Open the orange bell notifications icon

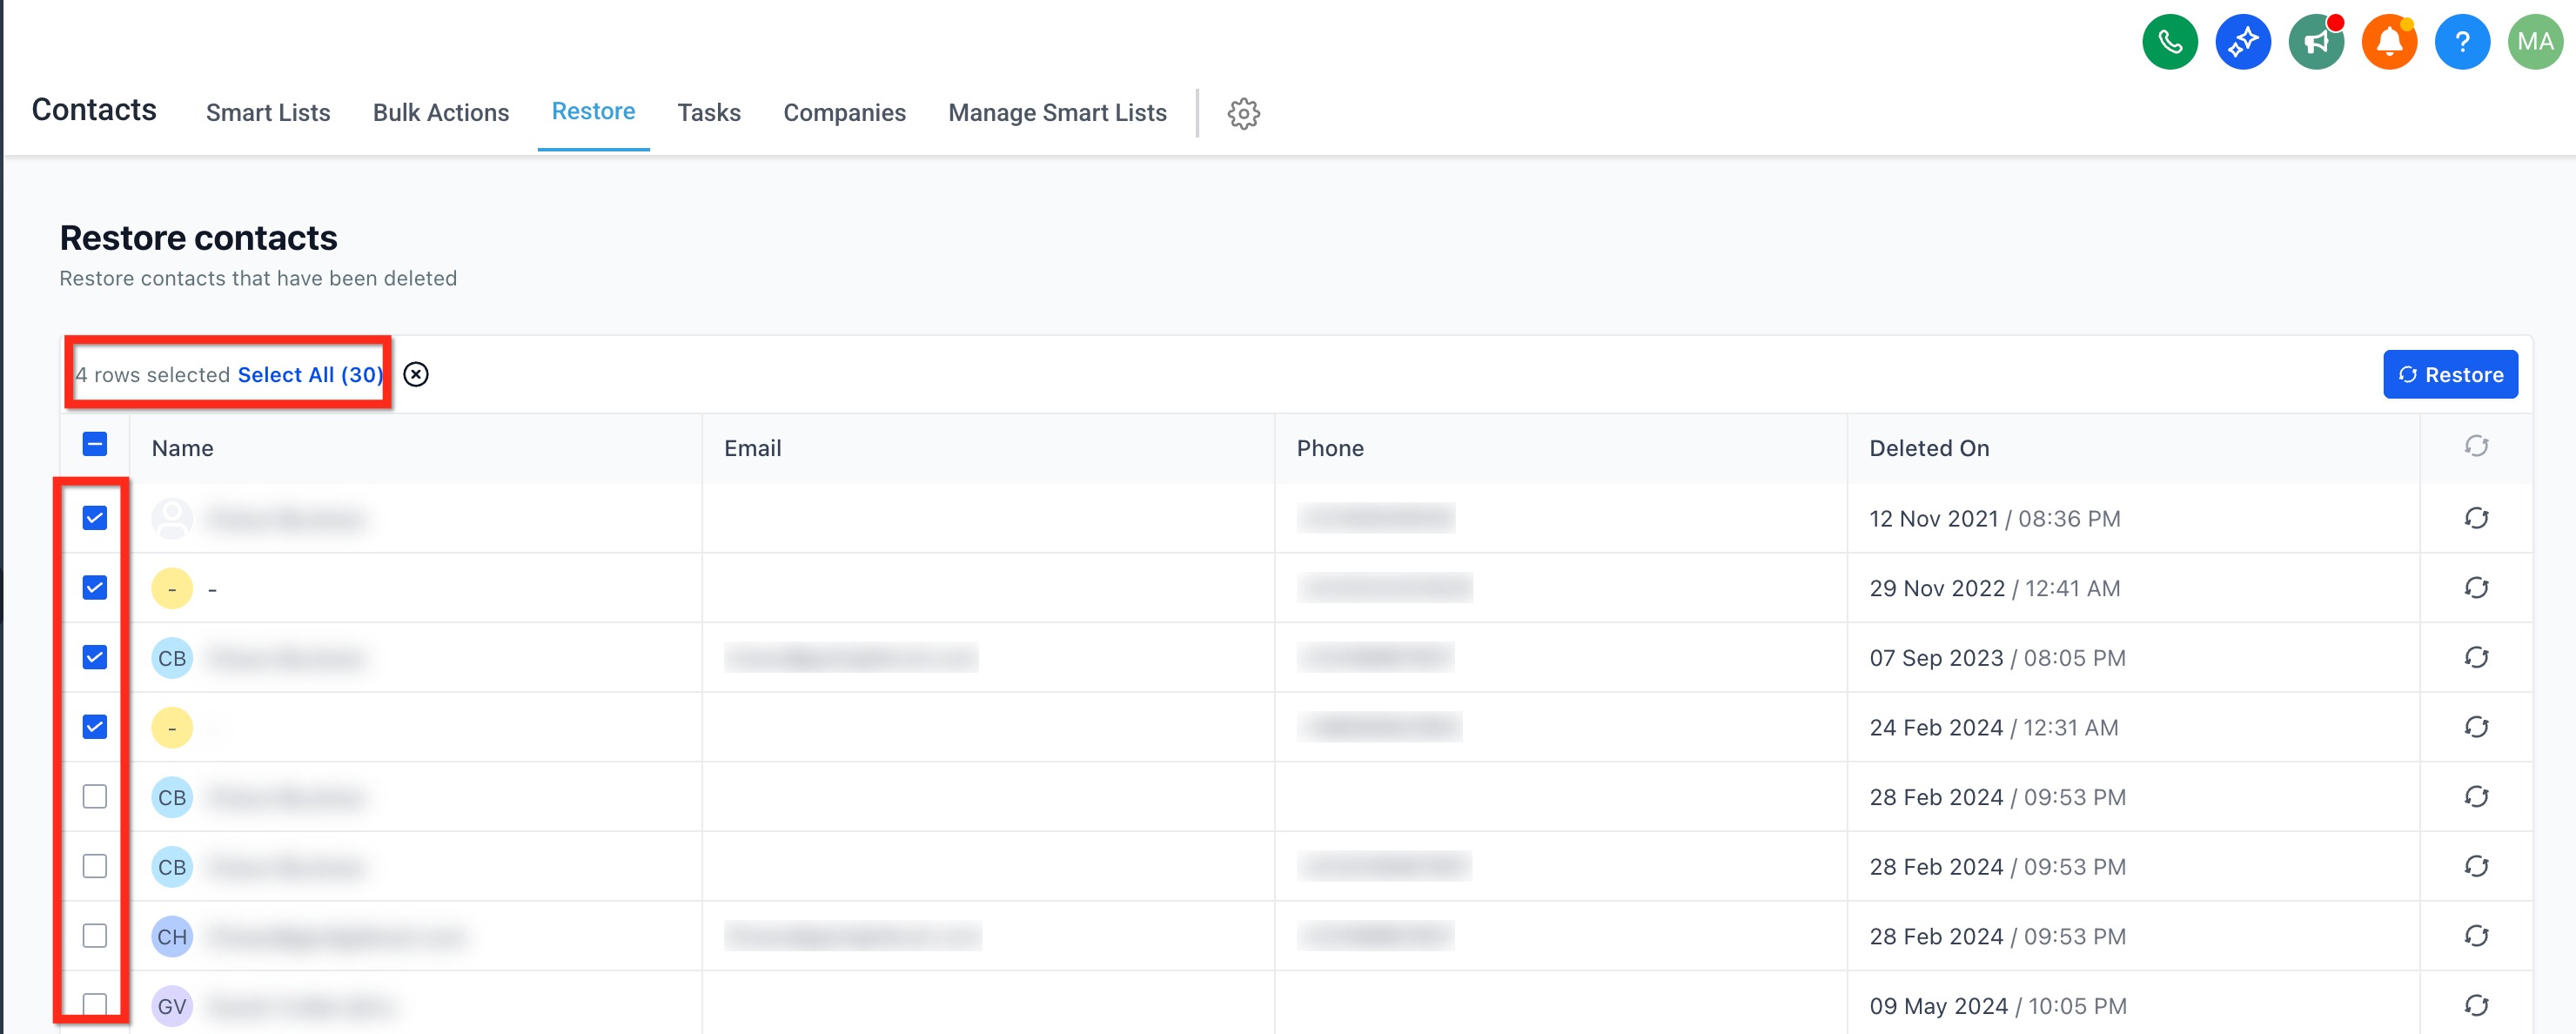click(2388, 42)
